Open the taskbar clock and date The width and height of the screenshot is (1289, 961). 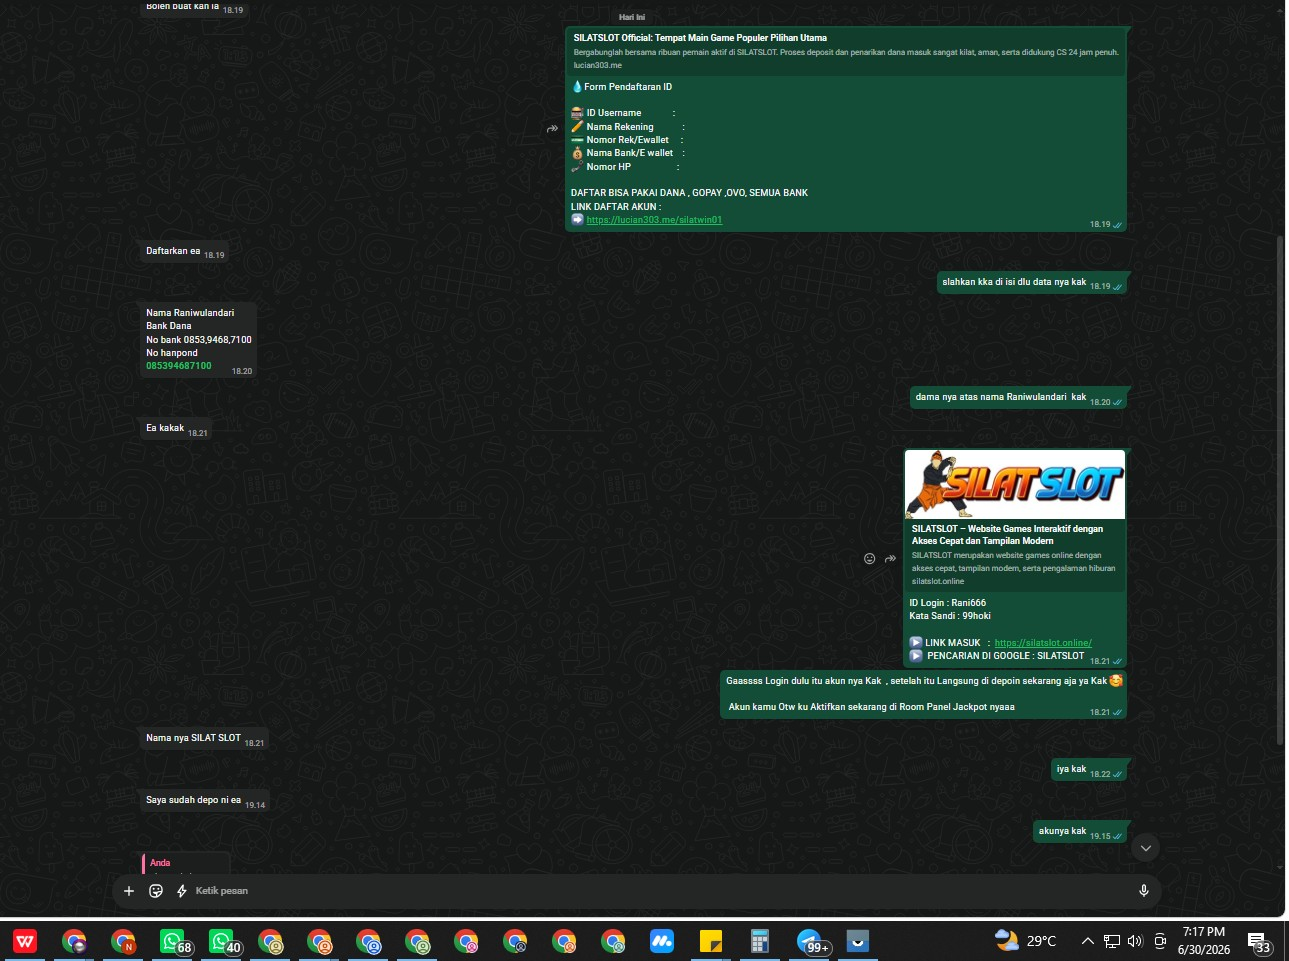click(x=1204, y=941)
